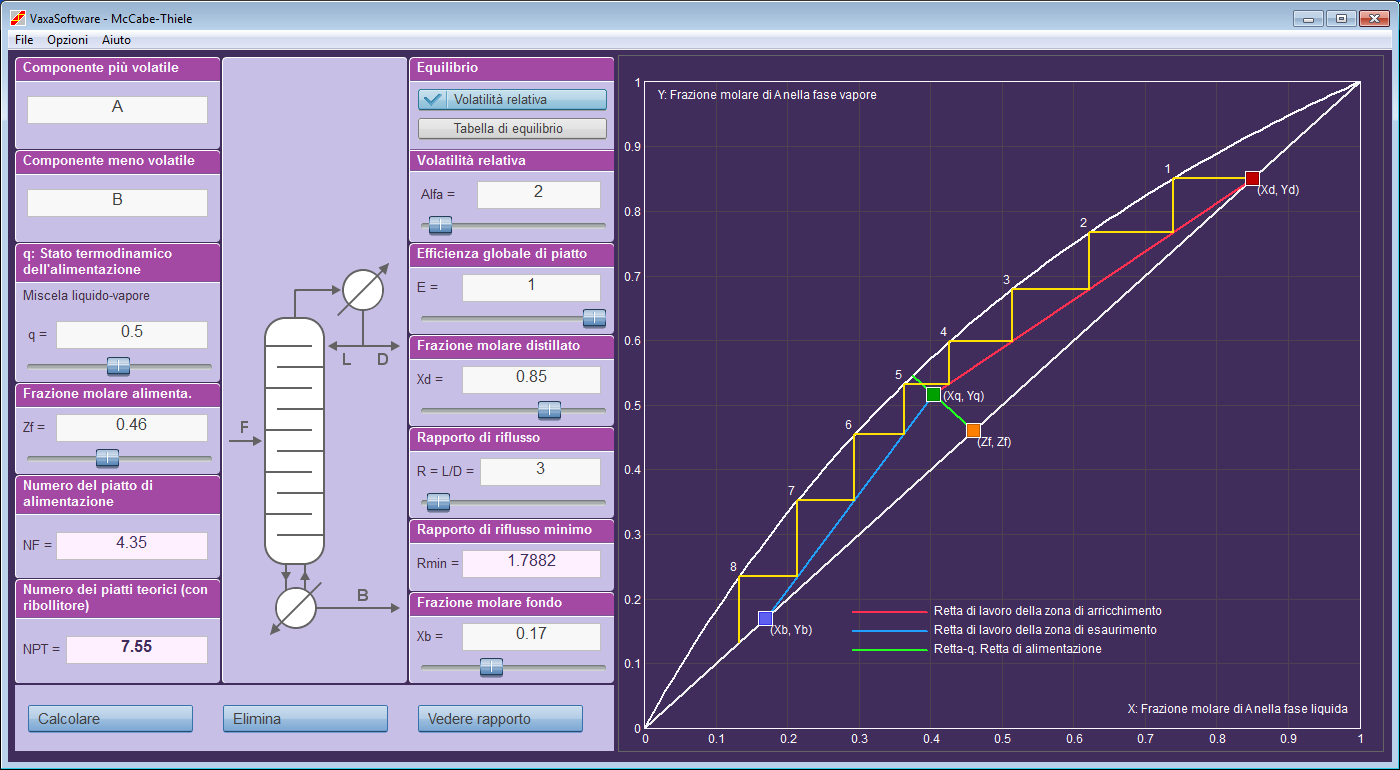
Task: Click the red distillate point marker (Xd, Yd)
Action: coord(1252,179)
